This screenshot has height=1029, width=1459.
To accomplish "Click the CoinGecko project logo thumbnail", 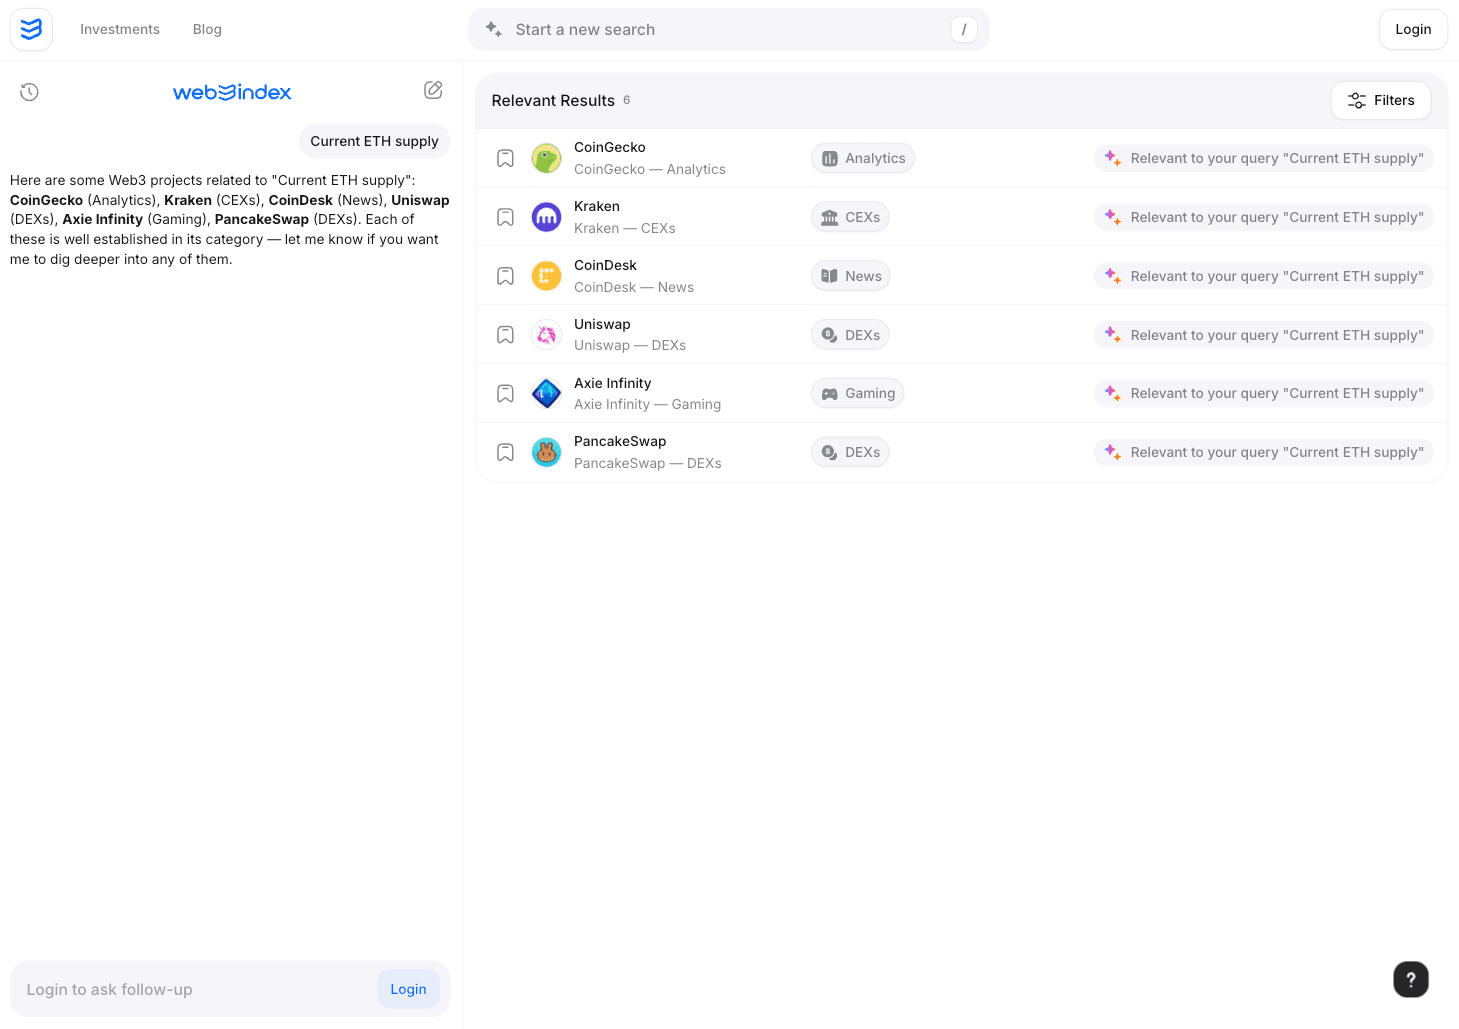I will pyautogui.click(x=546, y=157).
